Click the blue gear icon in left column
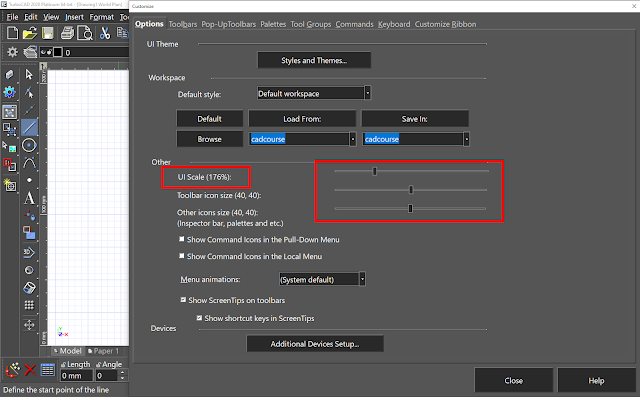 pyautogui.click(x=9, y=92)
